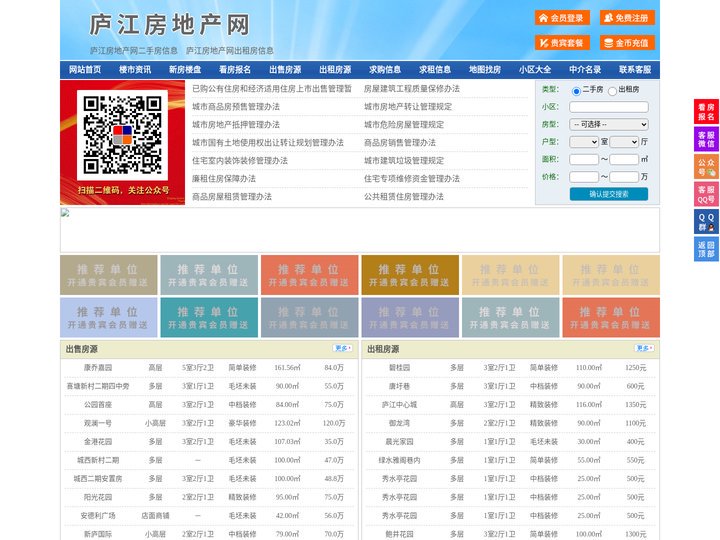Click the 免费注册 free registration button
This screenshot has height=540, width=720.
click(x=627, y=18)
